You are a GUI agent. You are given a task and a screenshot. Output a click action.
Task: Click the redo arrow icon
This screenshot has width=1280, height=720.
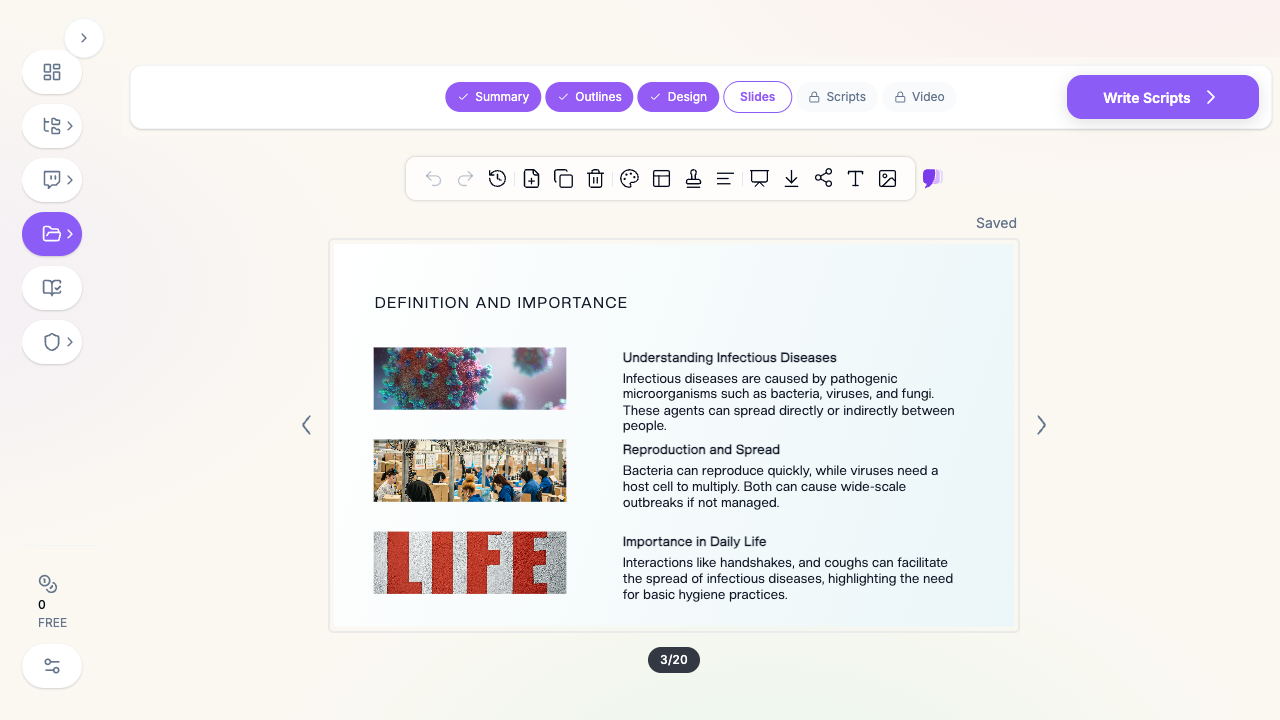[465, 179]
